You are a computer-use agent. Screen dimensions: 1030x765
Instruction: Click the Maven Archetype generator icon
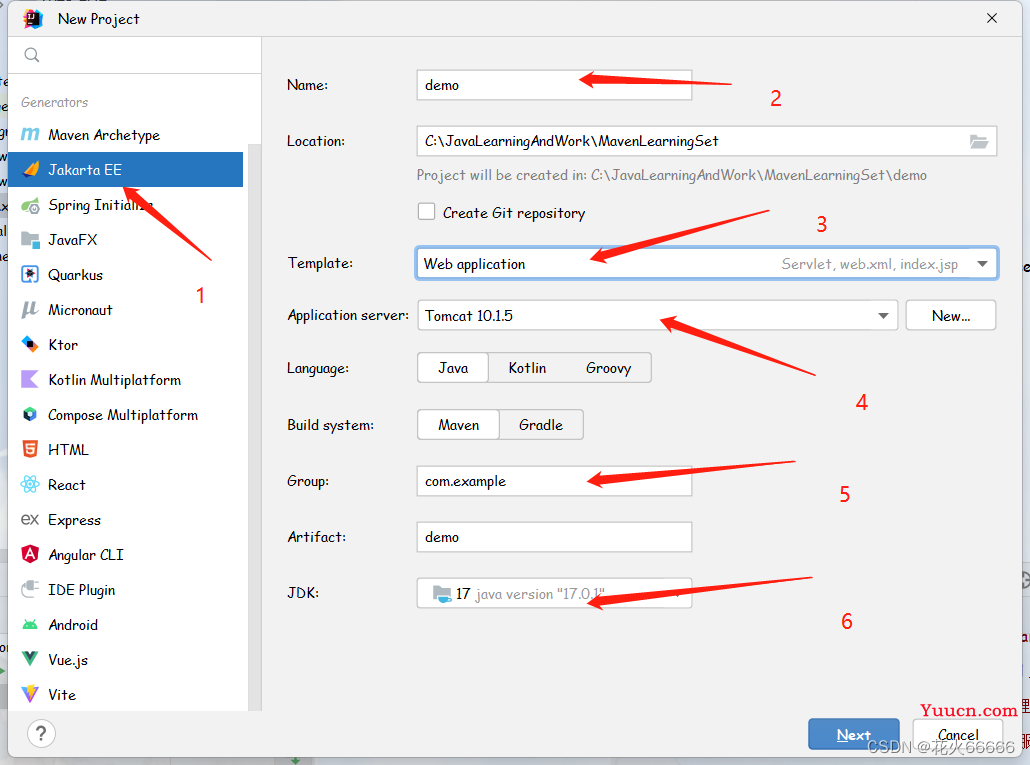(30, 135)
